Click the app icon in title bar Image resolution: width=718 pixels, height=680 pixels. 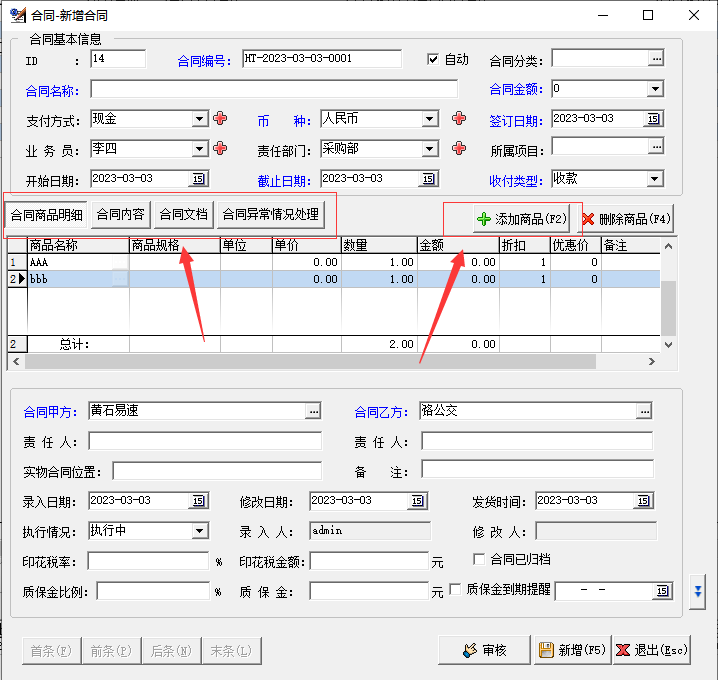tap(18, 15)
